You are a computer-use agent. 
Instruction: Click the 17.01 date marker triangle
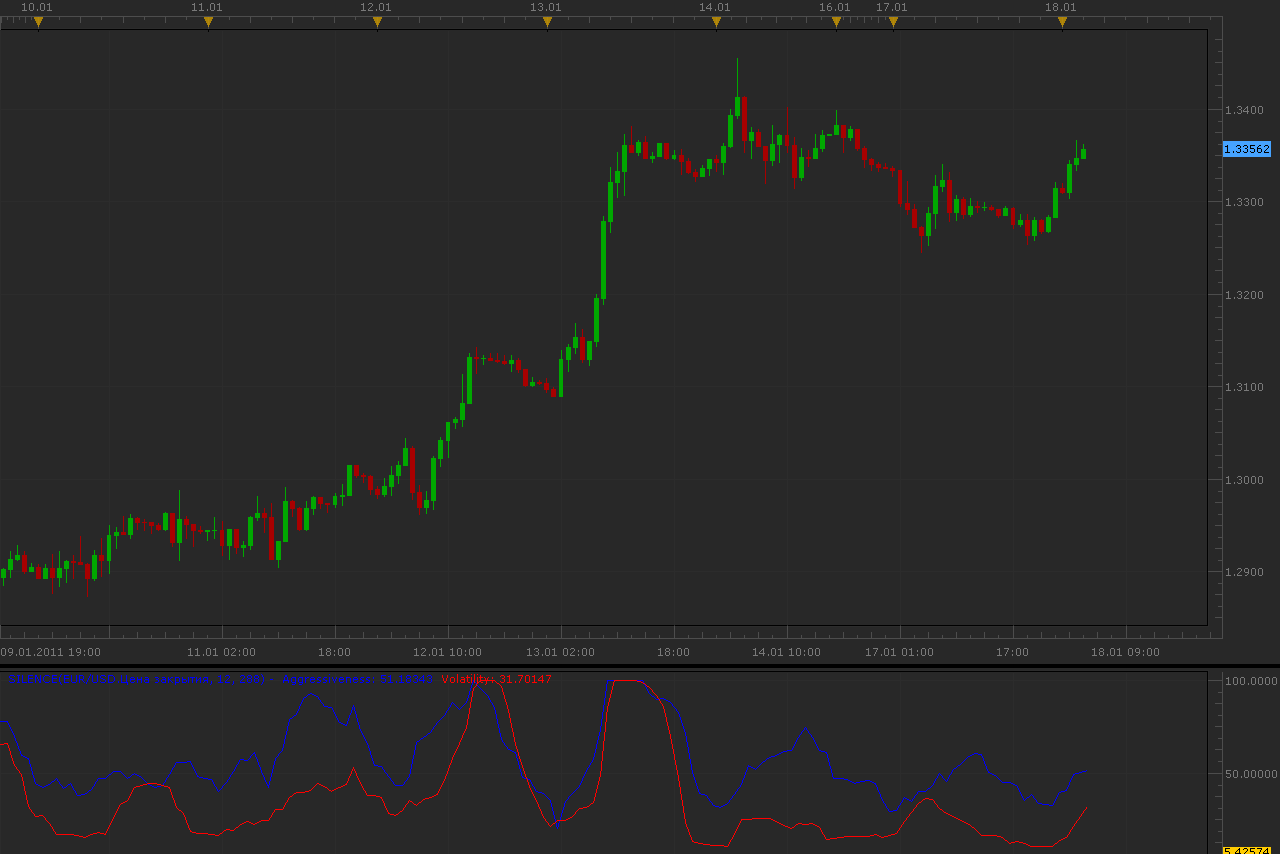(x=893, y=22)
